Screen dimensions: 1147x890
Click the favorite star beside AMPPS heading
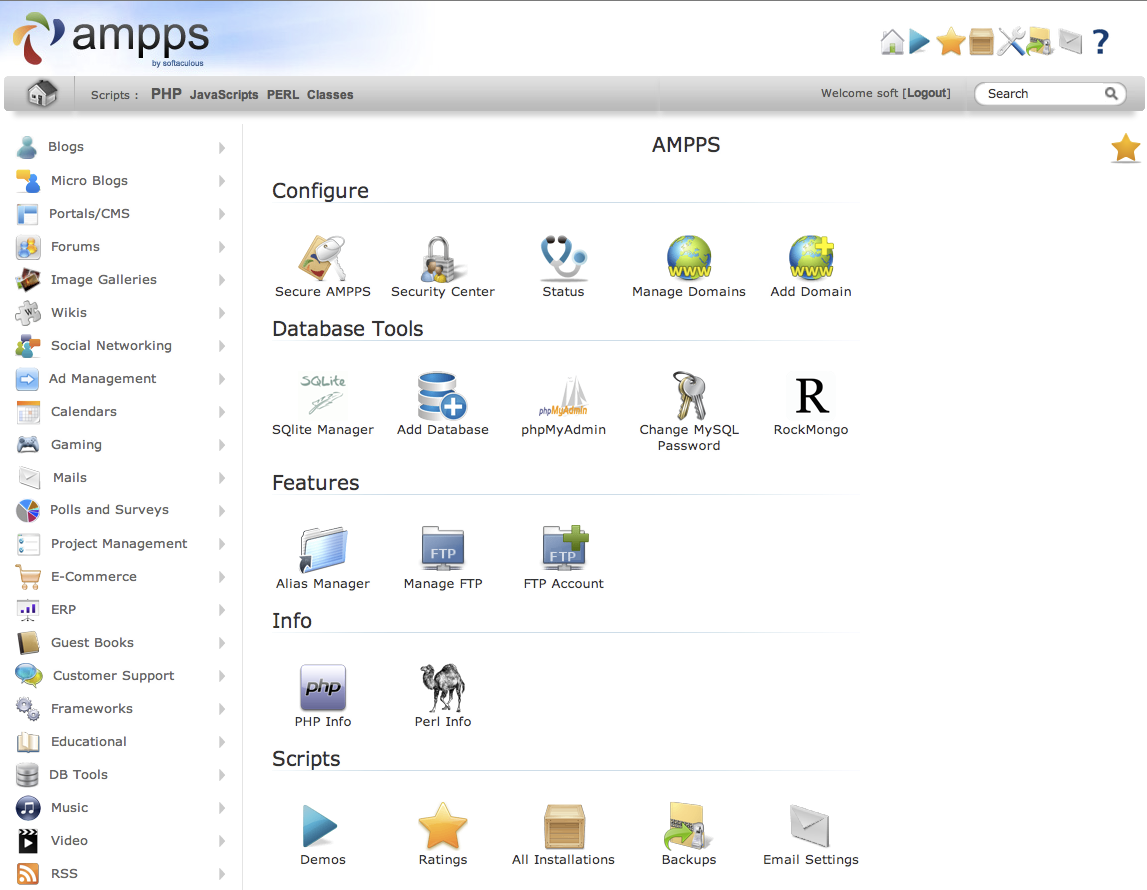coord(1125,148)
